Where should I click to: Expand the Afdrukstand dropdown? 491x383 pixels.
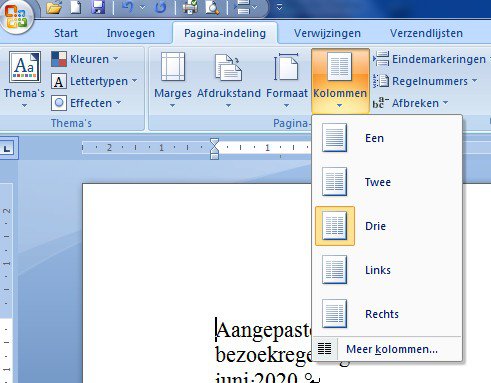pyautogui.click(x=229, y=80)
